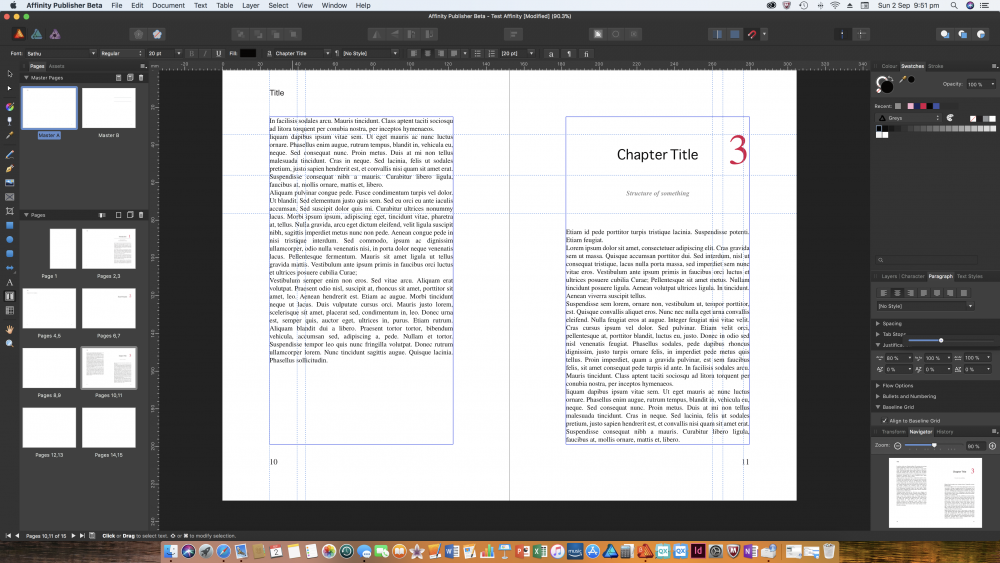Select the Master B thumbnail
Viewport: 1000px width, 563px height.
coord(108,108)
